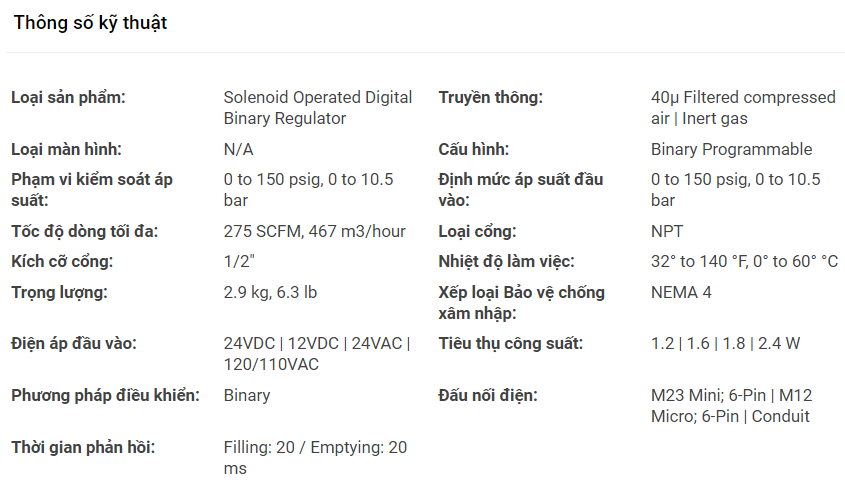Screen dimensions: 845x496
Task: Select the "NPT" port type value
Action: tap(667, 232)
